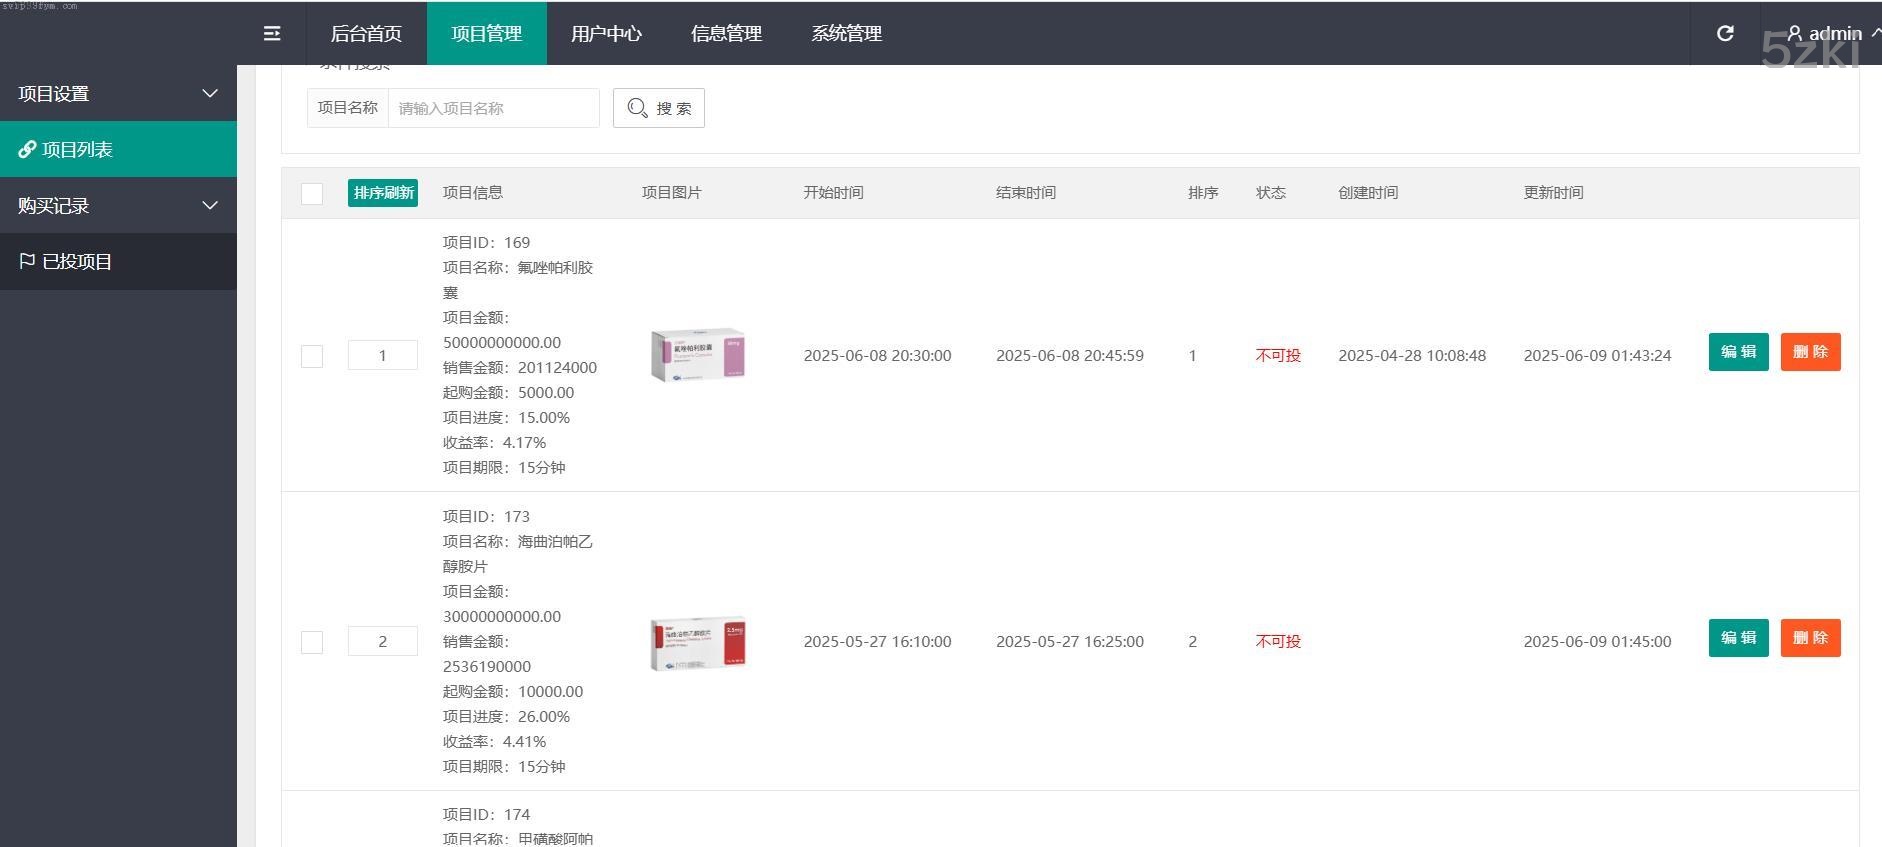1882x847 pixels.
Task: Click 销售金额: 201124000 text
Action: [x=520, y=367]
